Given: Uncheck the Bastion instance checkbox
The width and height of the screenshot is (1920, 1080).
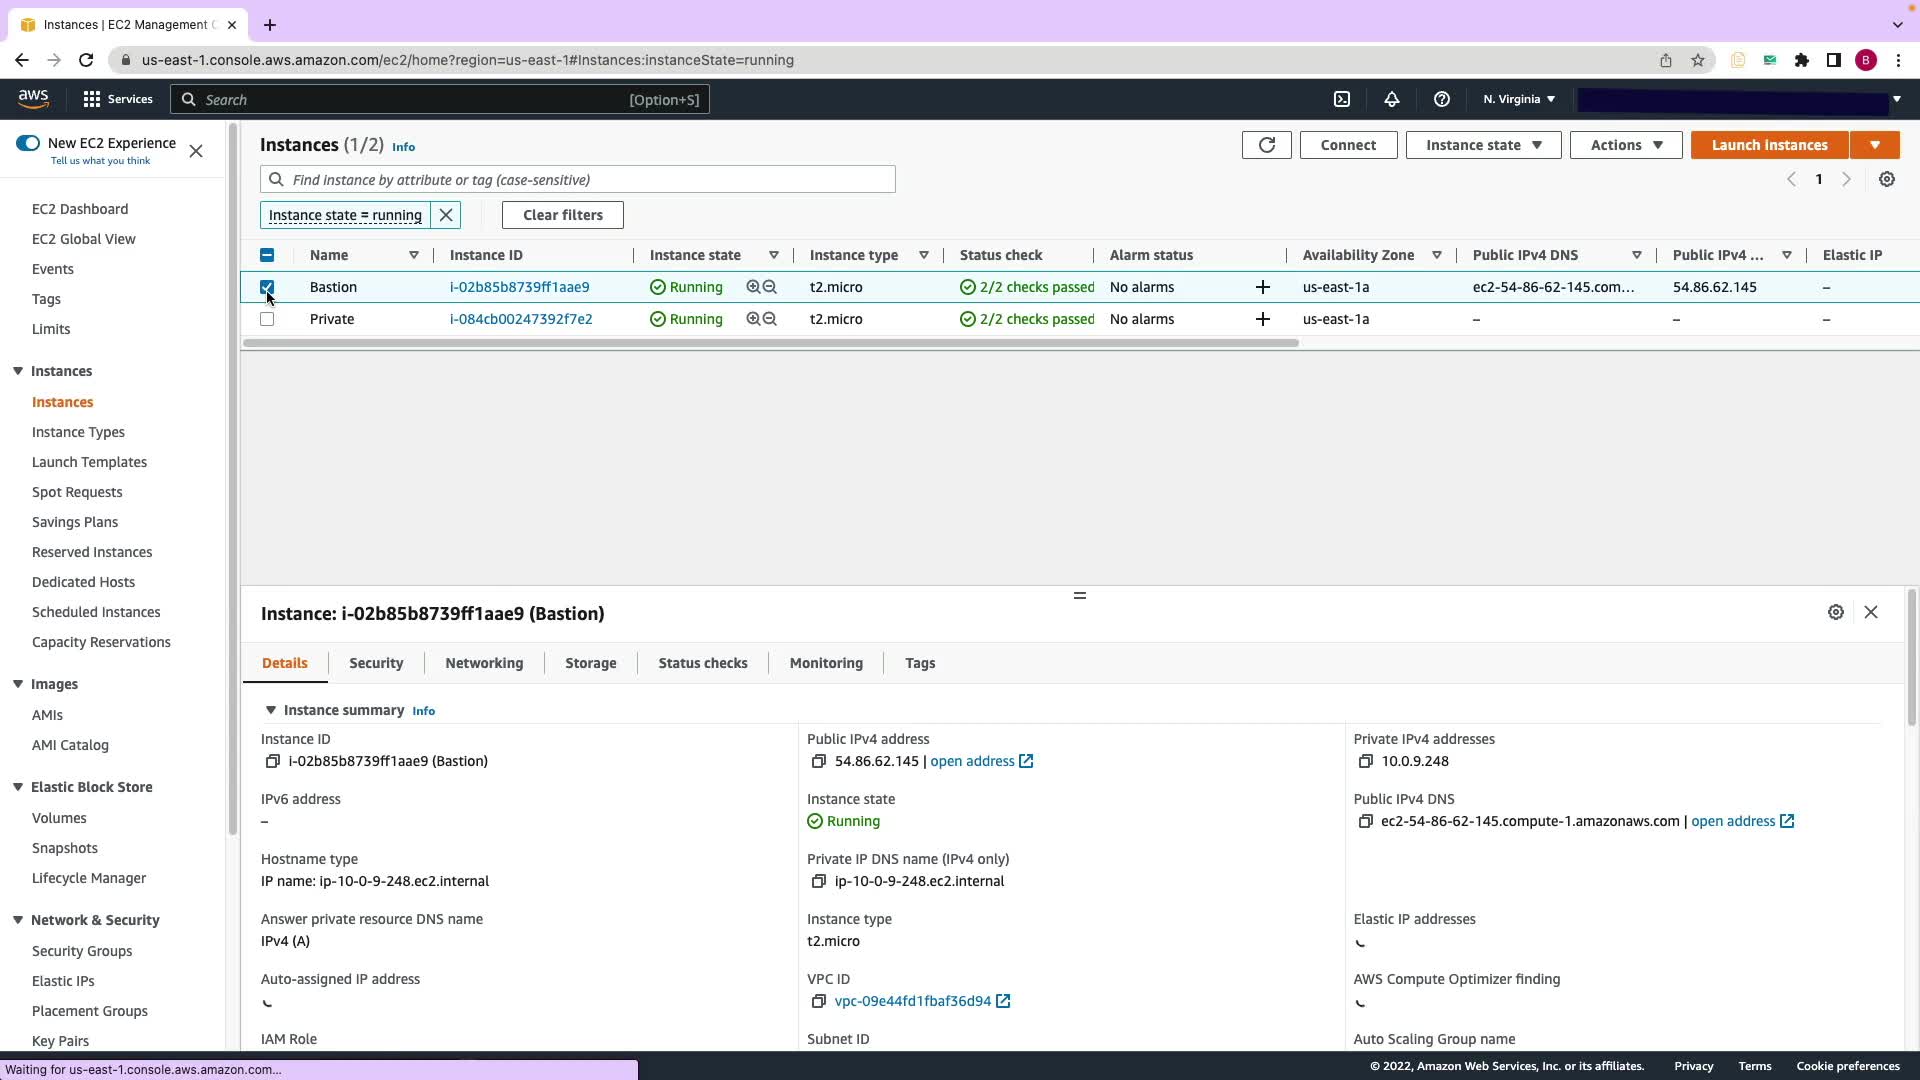Looking at the screenshot, I should tap(267, 287).
